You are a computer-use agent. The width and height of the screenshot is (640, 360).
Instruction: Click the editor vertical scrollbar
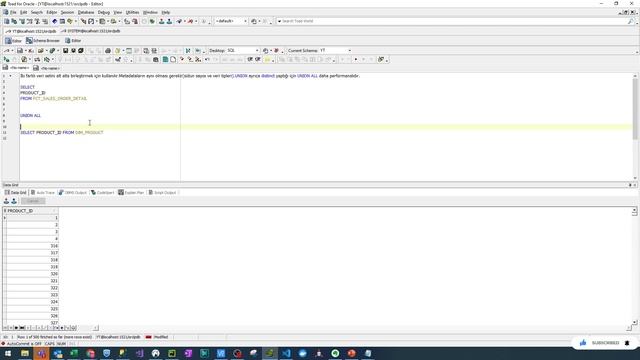pos(635,127)
